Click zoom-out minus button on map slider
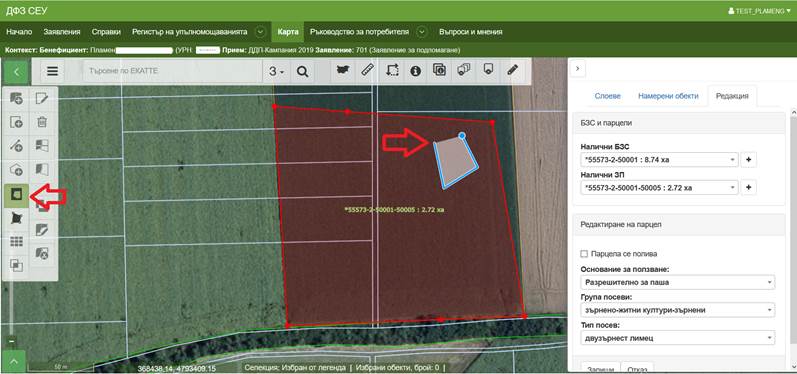The height and width of the screenshot is (374, 797). click(x=12, y=340)
